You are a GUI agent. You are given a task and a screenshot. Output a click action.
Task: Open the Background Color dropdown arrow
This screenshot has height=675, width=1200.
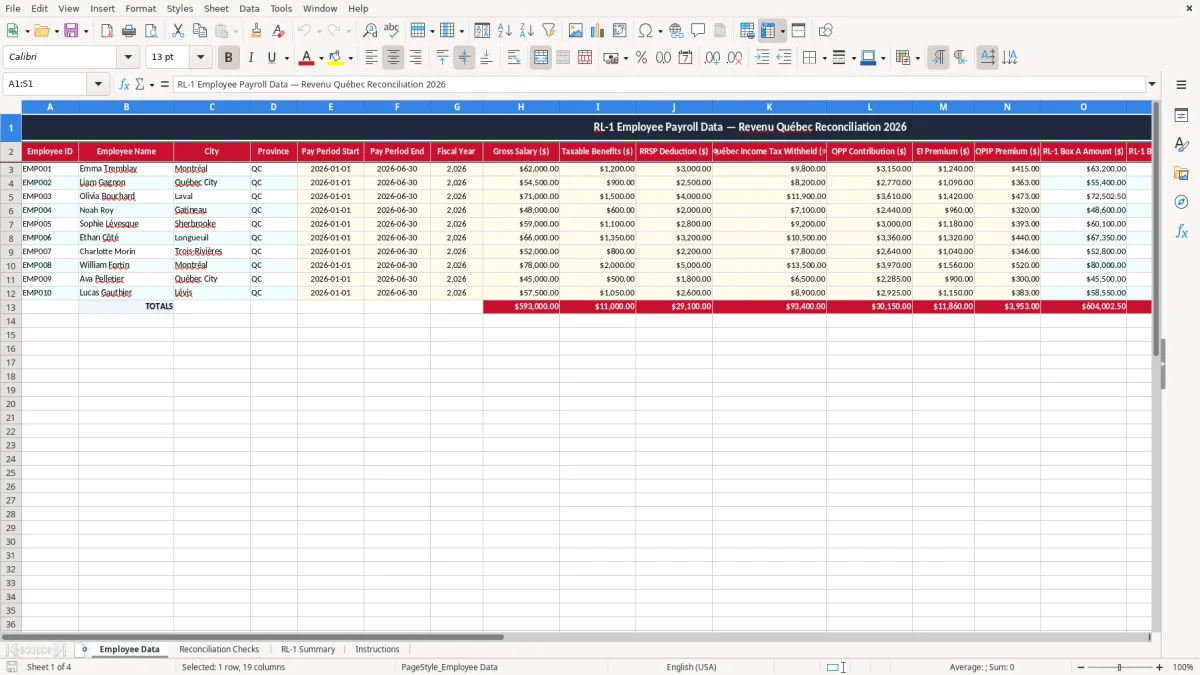tap(351, 58)
